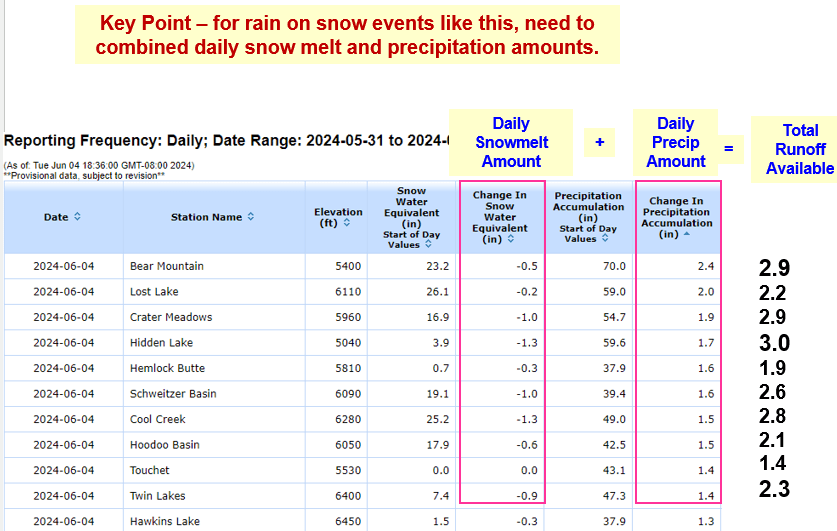The image size is (837, 531).
Task: Click the Daily Precip Amount yellow label
Action: 675,142
